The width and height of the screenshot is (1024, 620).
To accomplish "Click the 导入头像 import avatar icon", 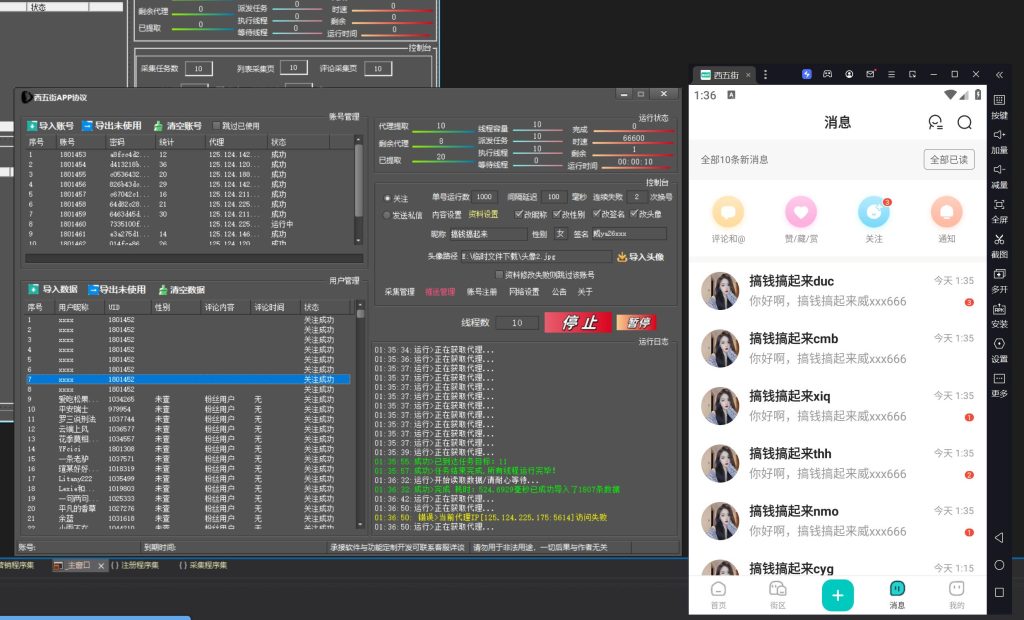I will tap(621, 257).
